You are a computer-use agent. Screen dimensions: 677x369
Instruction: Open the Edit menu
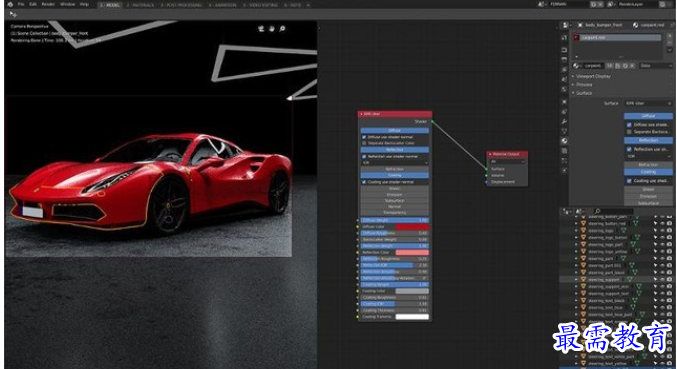click(33, 4)
